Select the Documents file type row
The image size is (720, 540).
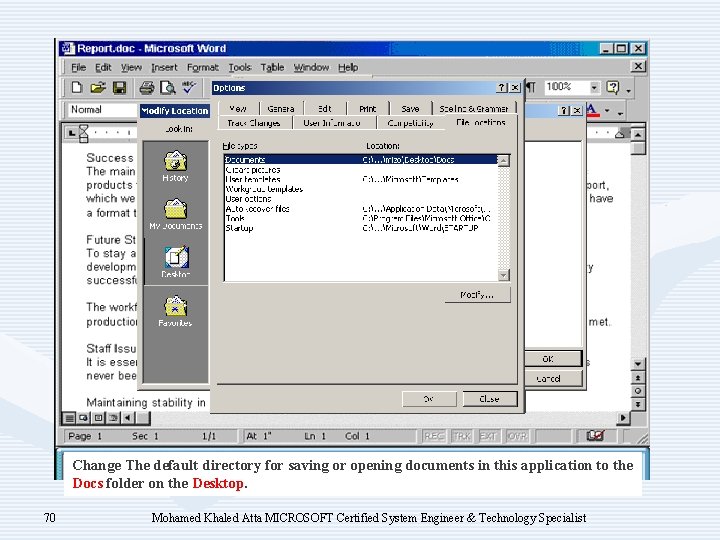coord(361,160)
